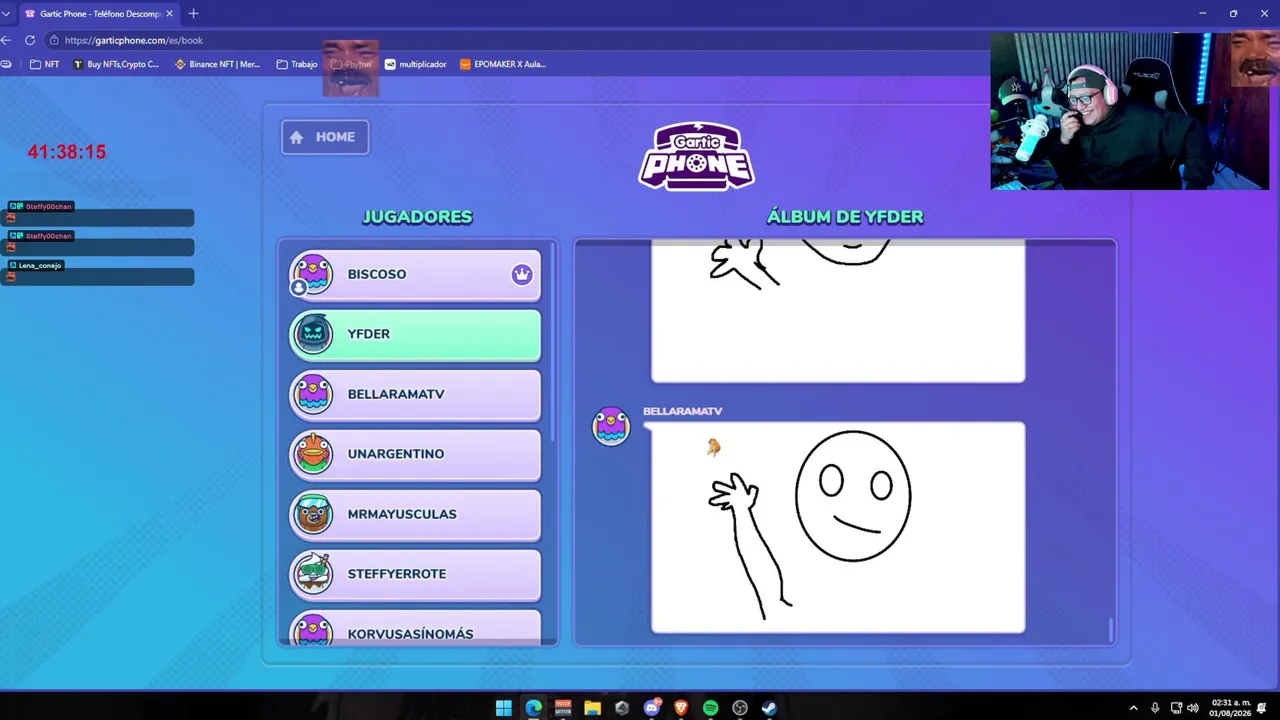Click the ÁLBUM DE YFDER heading
Screen dimensions: 1280x720
point(845,217)
